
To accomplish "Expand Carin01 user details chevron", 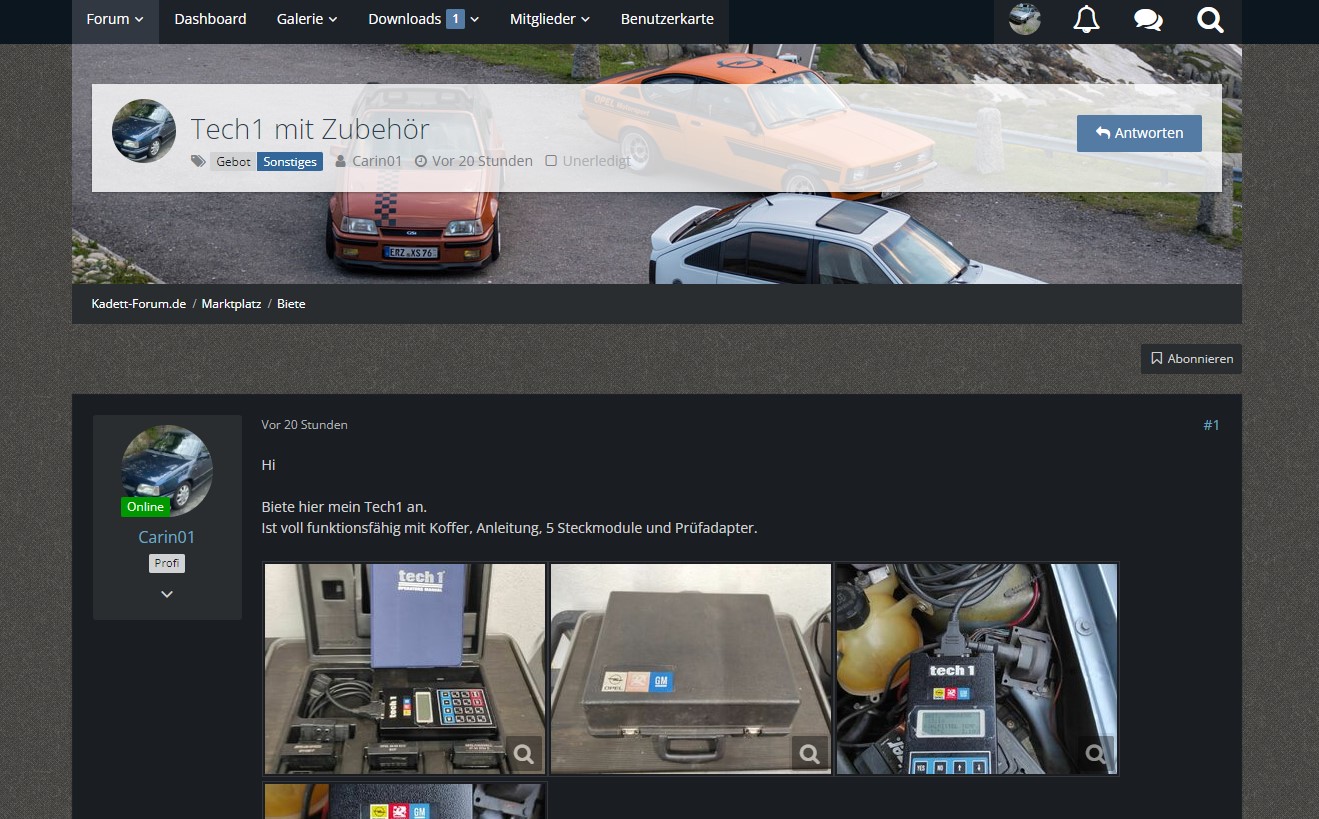I will 167,594.
